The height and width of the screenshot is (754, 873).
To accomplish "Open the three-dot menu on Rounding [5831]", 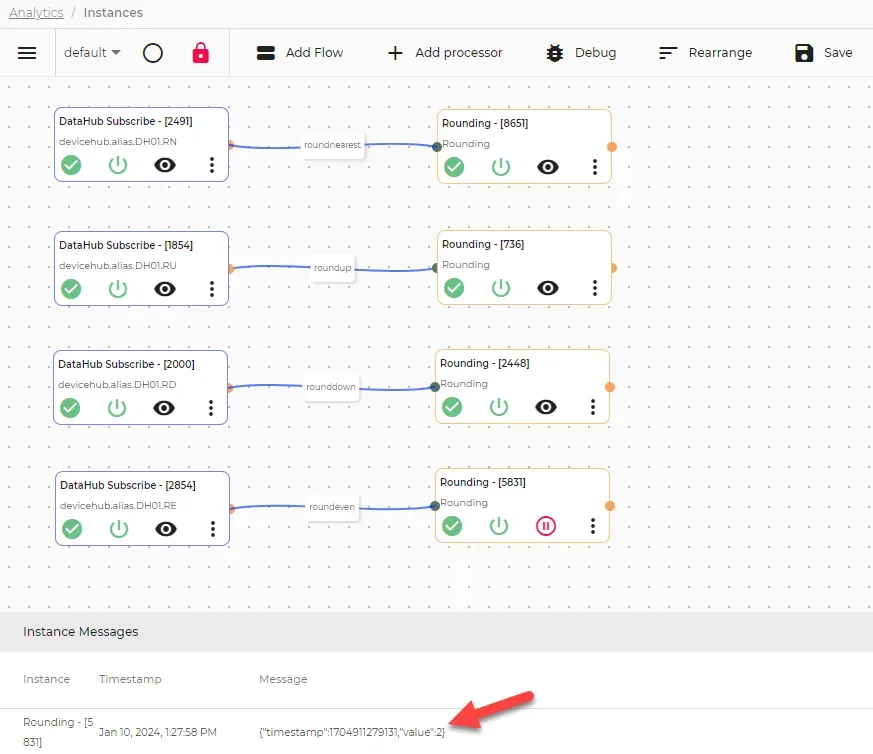I will pos(593,526).
